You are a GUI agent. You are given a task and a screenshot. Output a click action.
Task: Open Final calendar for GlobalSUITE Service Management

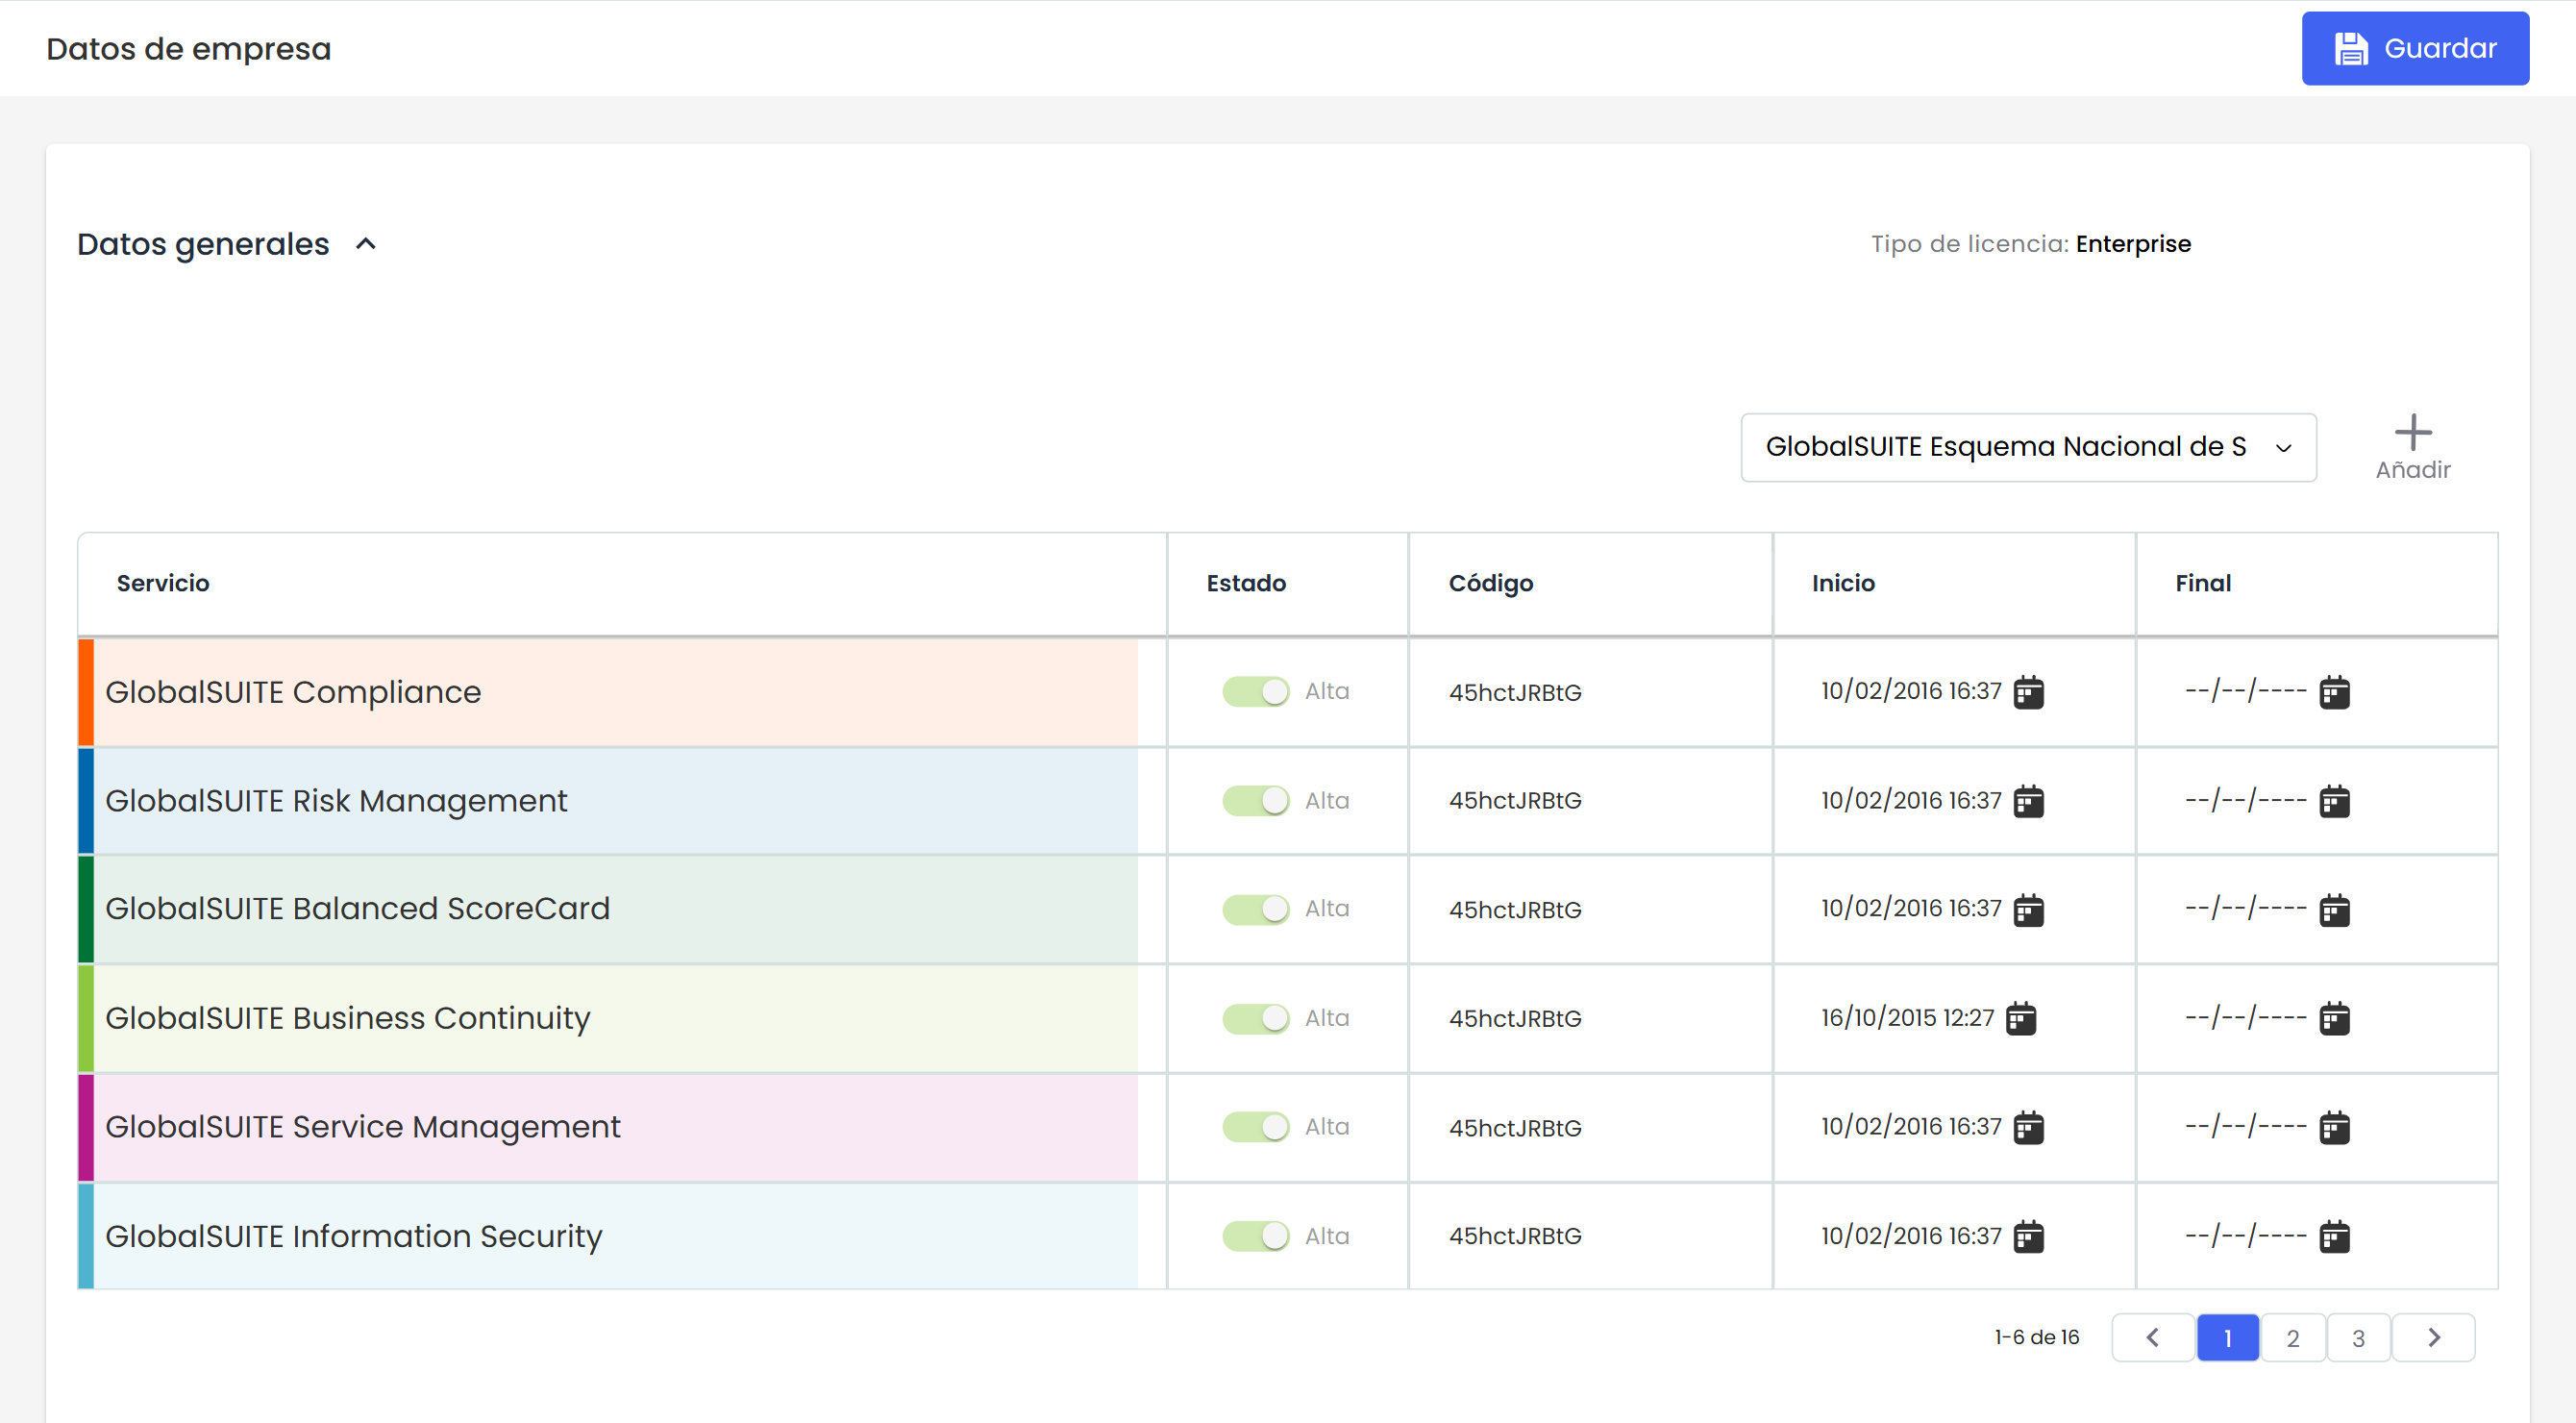[x=2334, y=1128]
